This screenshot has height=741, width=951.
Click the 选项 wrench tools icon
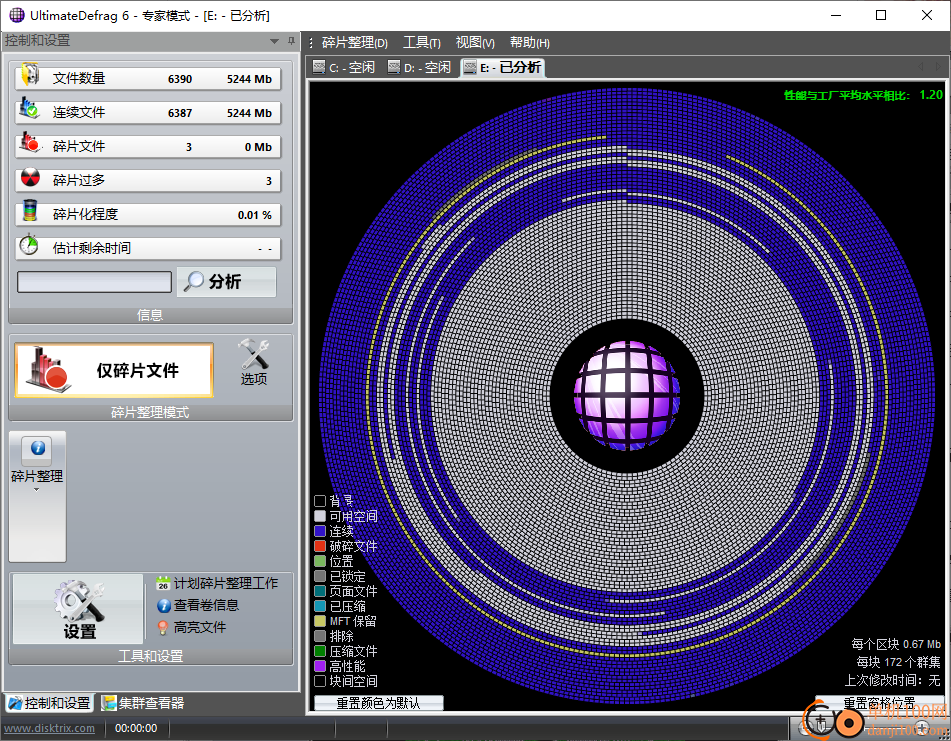[254, 354]
